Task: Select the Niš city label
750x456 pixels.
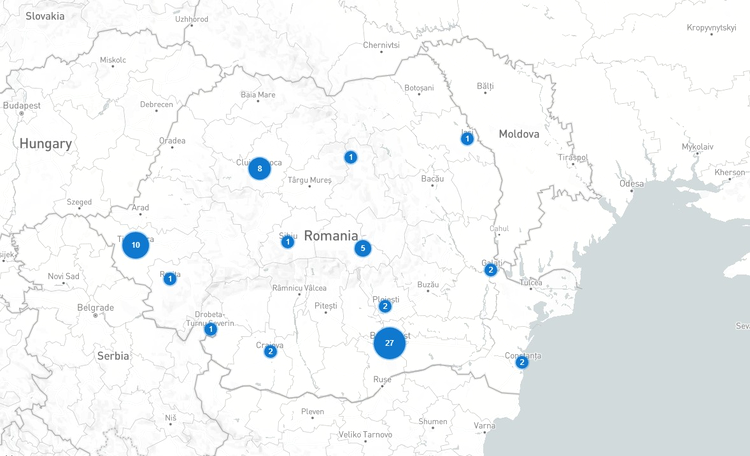Action: tap(171, 418)
